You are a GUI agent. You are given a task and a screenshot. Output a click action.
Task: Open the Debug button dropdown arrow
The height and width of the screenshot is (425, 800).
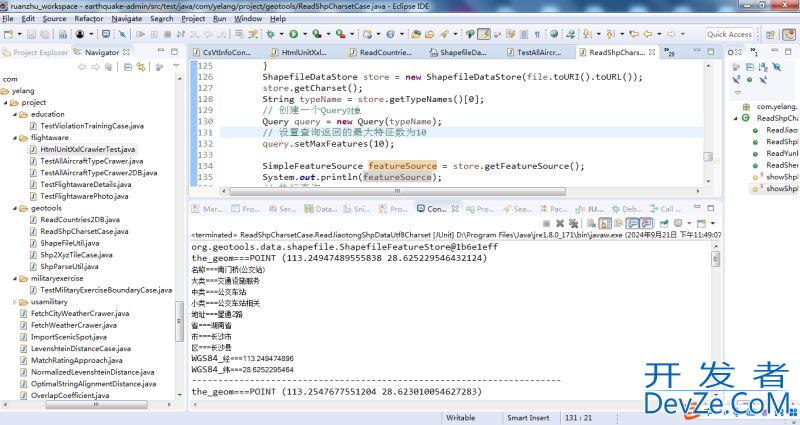[281, 34]
